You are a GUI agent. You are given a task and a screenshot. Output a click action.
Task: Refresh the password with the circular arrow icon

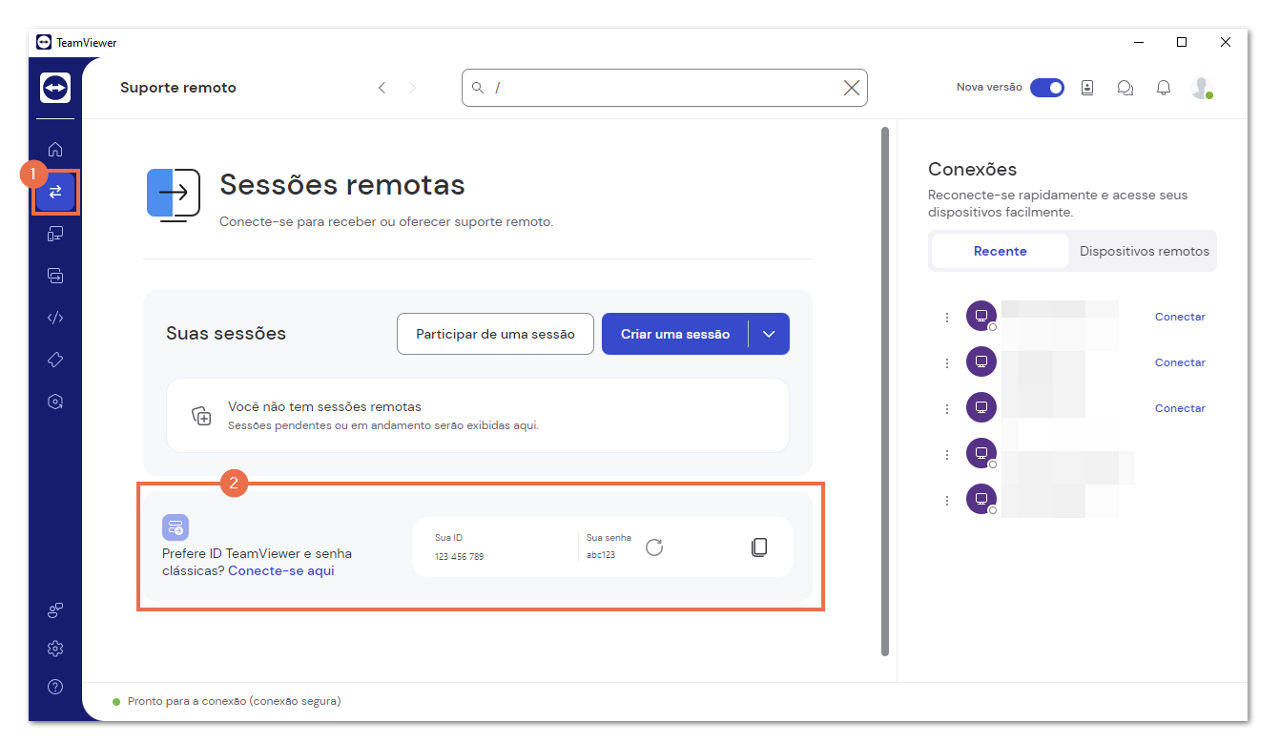[655, 547]
